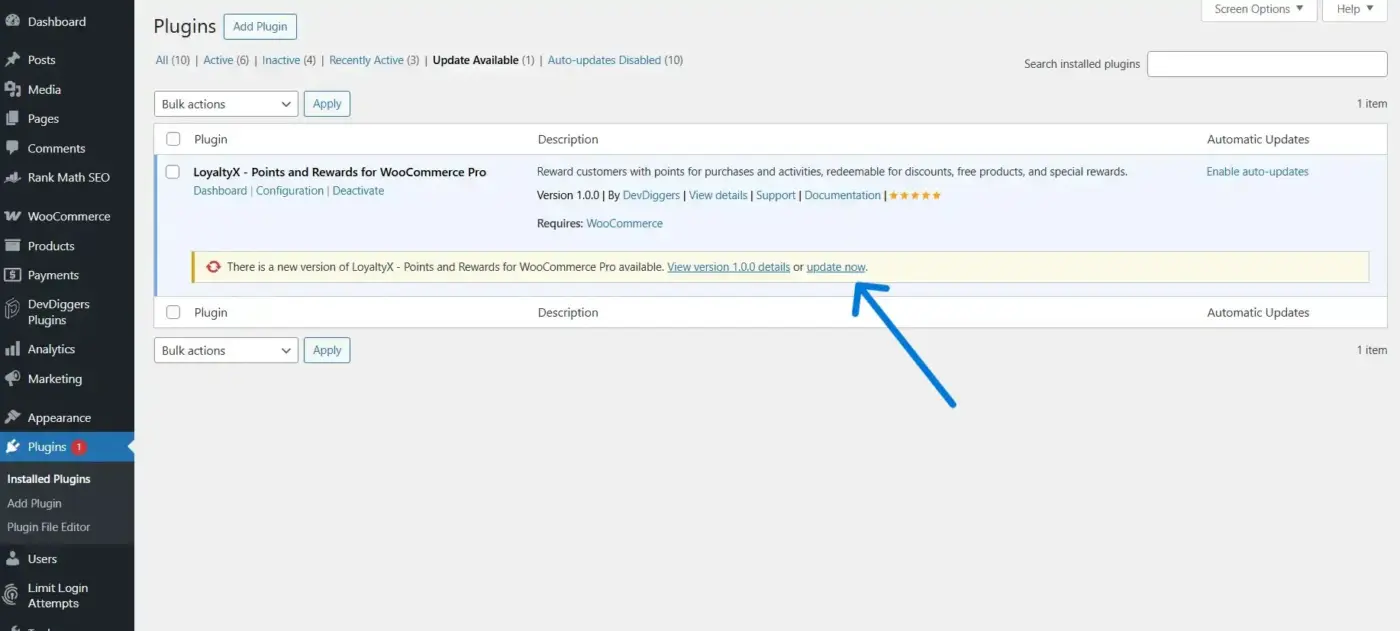Check the LoyaltyX plugin row checkbox
Image resolution: width=1400 pixels, height=631 pixels.
173,172
